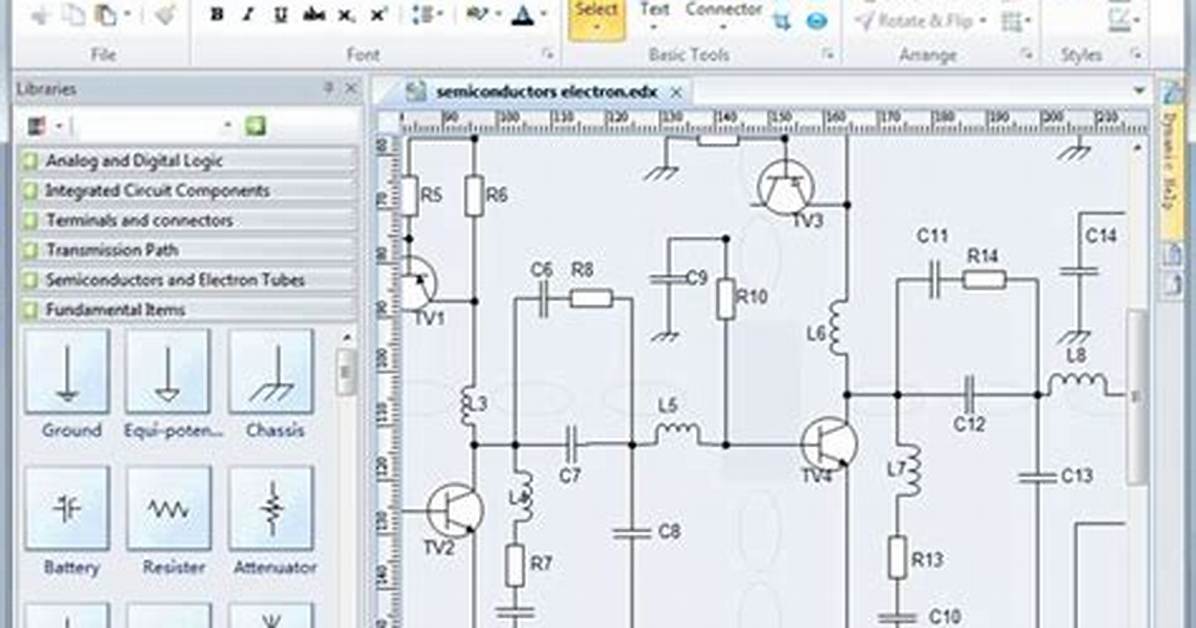Toggle Italic formatting
1196x628 pixels.
click(248, 15)
